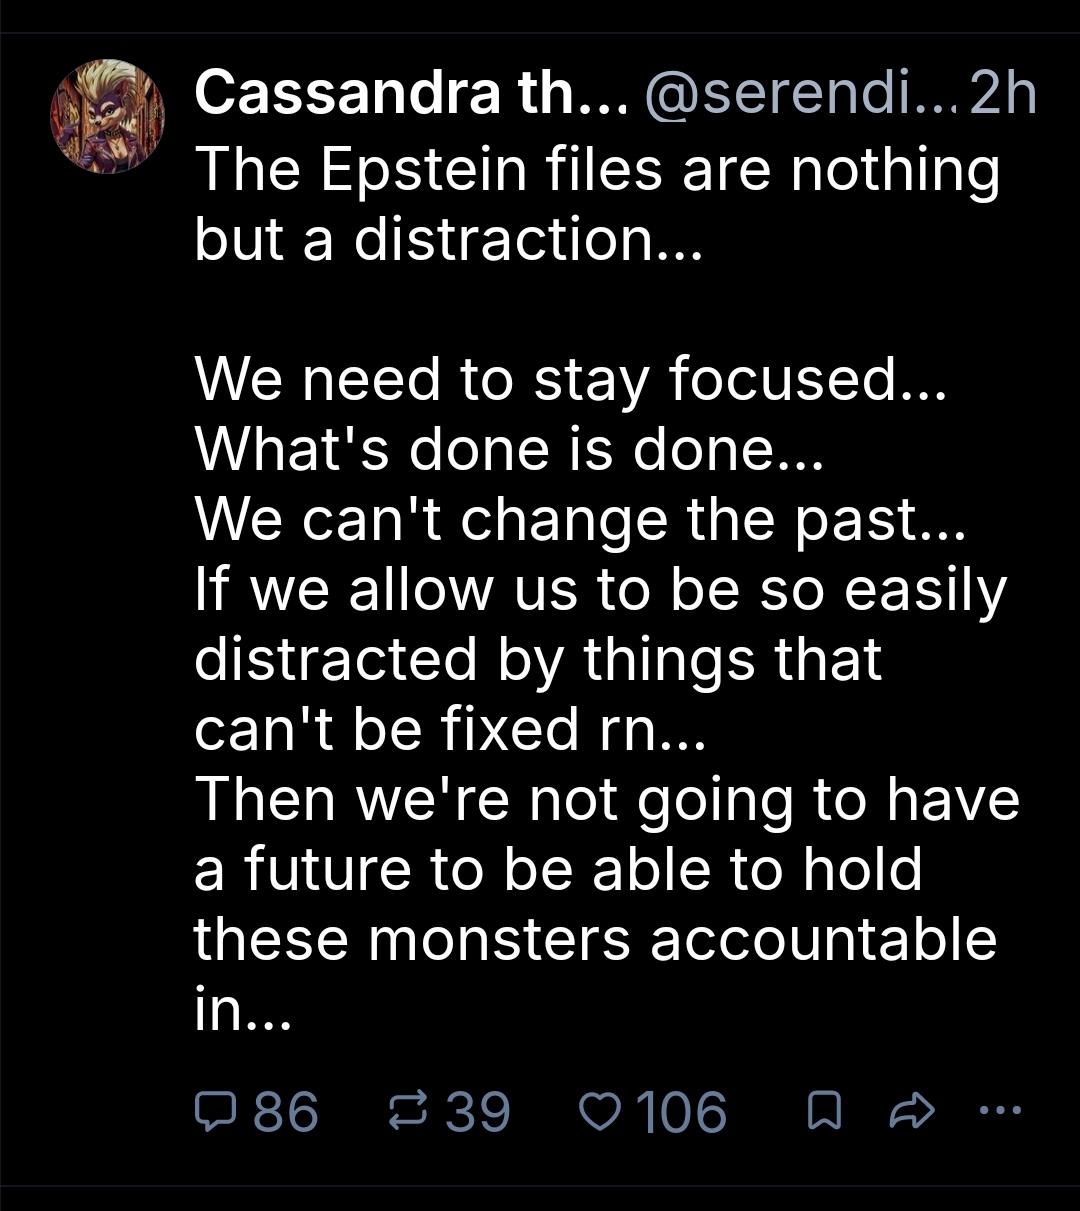This screenshot has width=1080, height=1211.
Task: Tap the 2h timestamp
Action: point(1003,95)
